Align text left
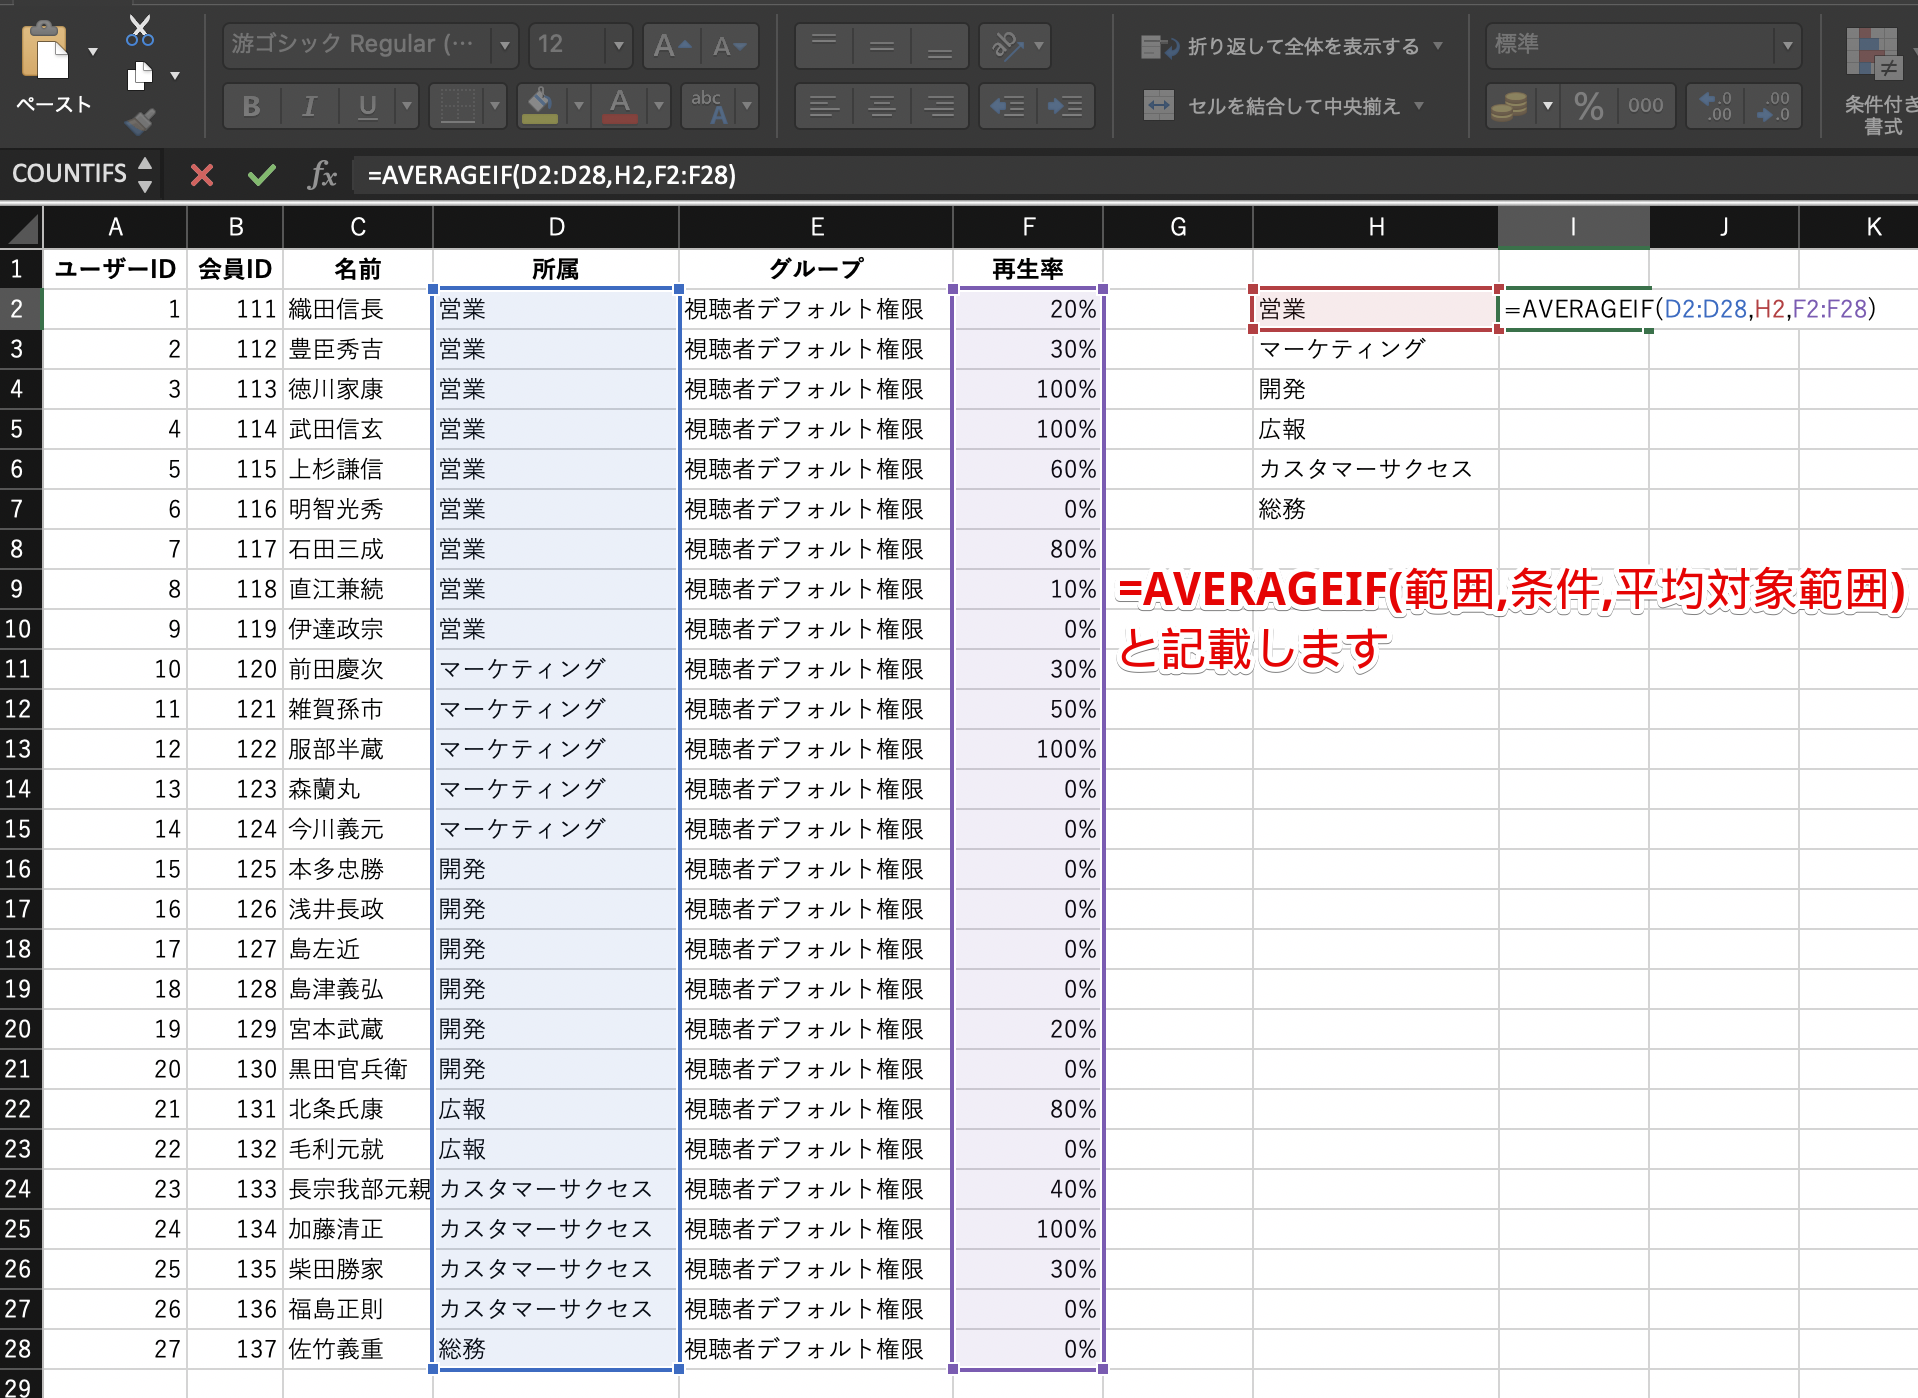The width and height of the screenshot is (1918, 1398). pos(825,105)
